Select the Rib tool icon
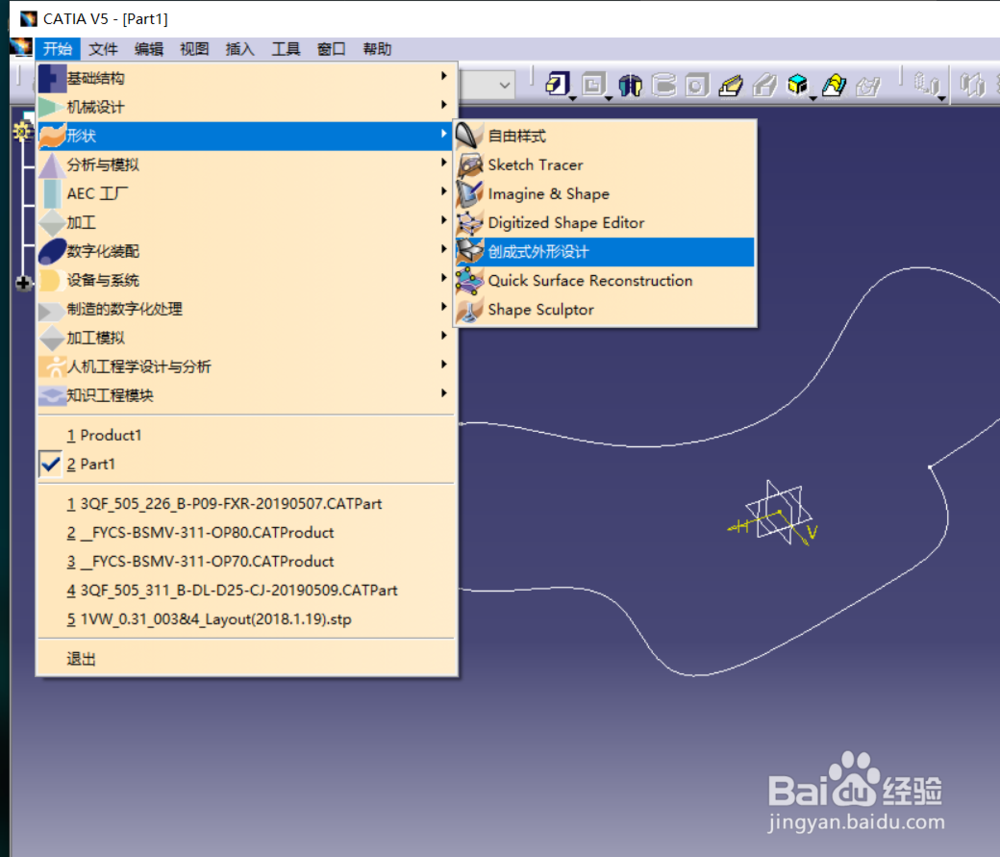Screen dimensions: 1000x857 pyautogui.click(x=731, y=85)
